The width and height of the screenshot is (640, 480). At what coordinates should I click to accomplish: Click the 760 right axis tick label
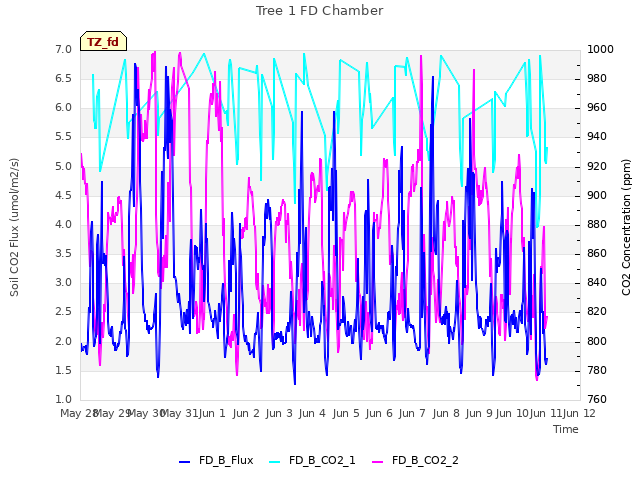coord(597,399)
